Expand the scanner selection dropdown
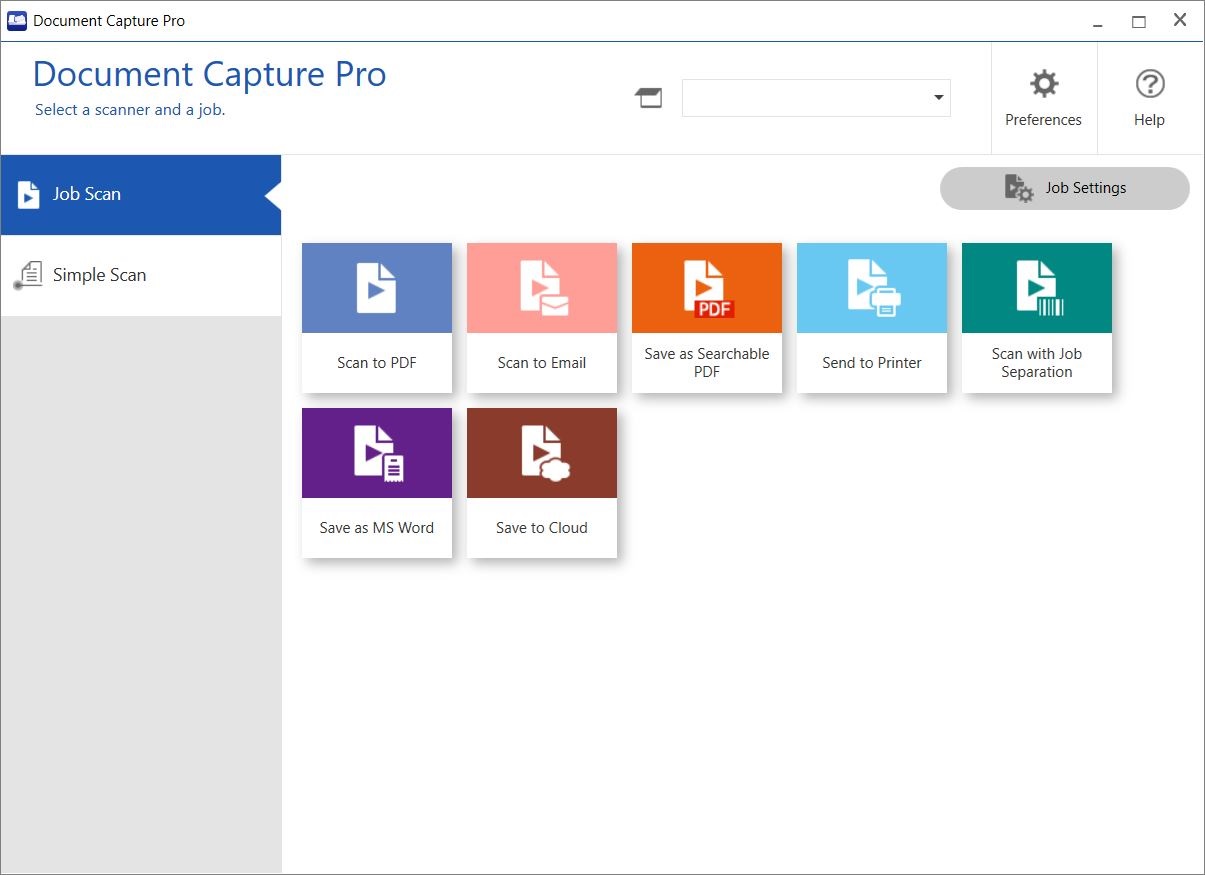The image size is (1205, 875). (x=937, y=97)
